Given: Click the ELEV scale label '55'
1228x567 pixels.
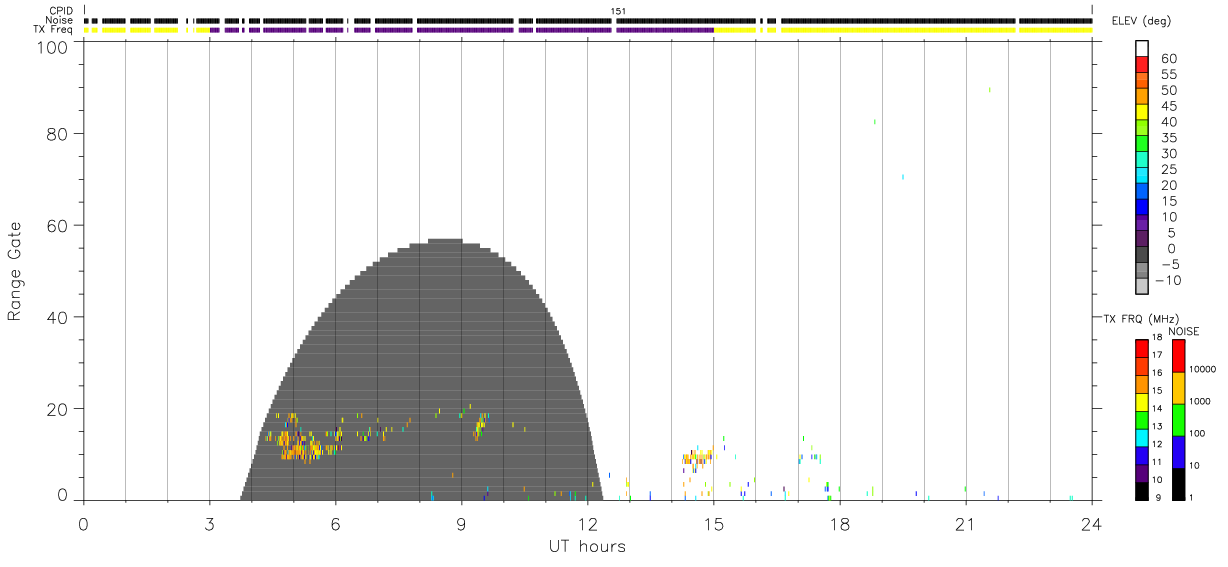Looking at the screenshot, I should pyautogui.click(x=1169, y=74).
